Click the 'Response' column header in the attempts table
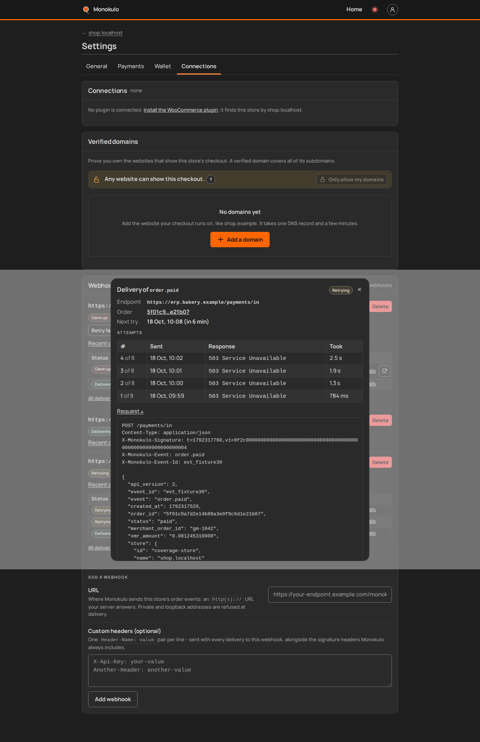The image size is (480, 742). (222, 346)
